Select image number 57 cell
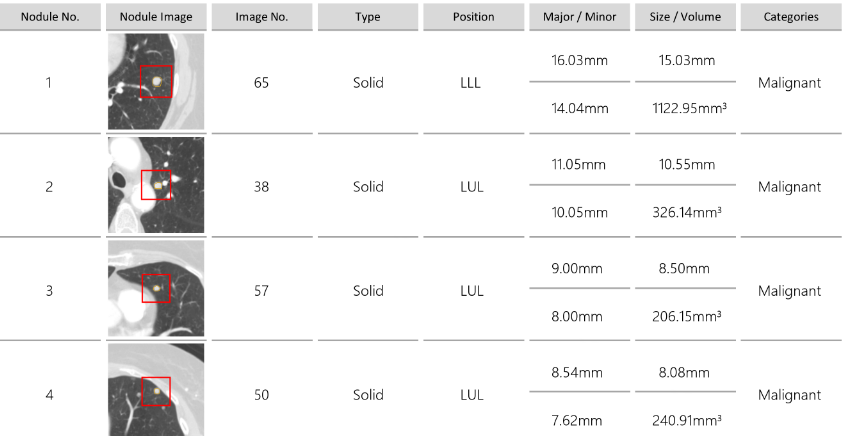 [261, 291]
